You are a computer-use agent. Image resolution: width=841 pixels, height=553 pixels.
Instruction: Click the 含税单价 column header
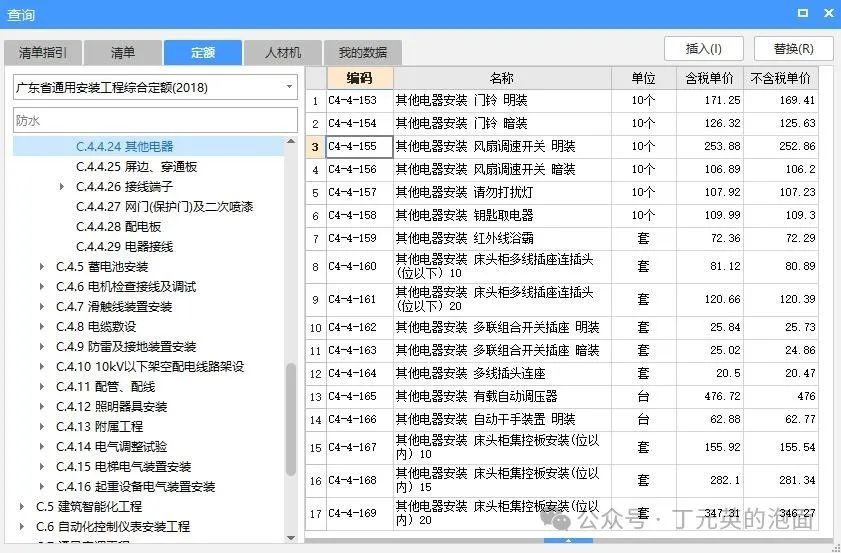[710, 78]
